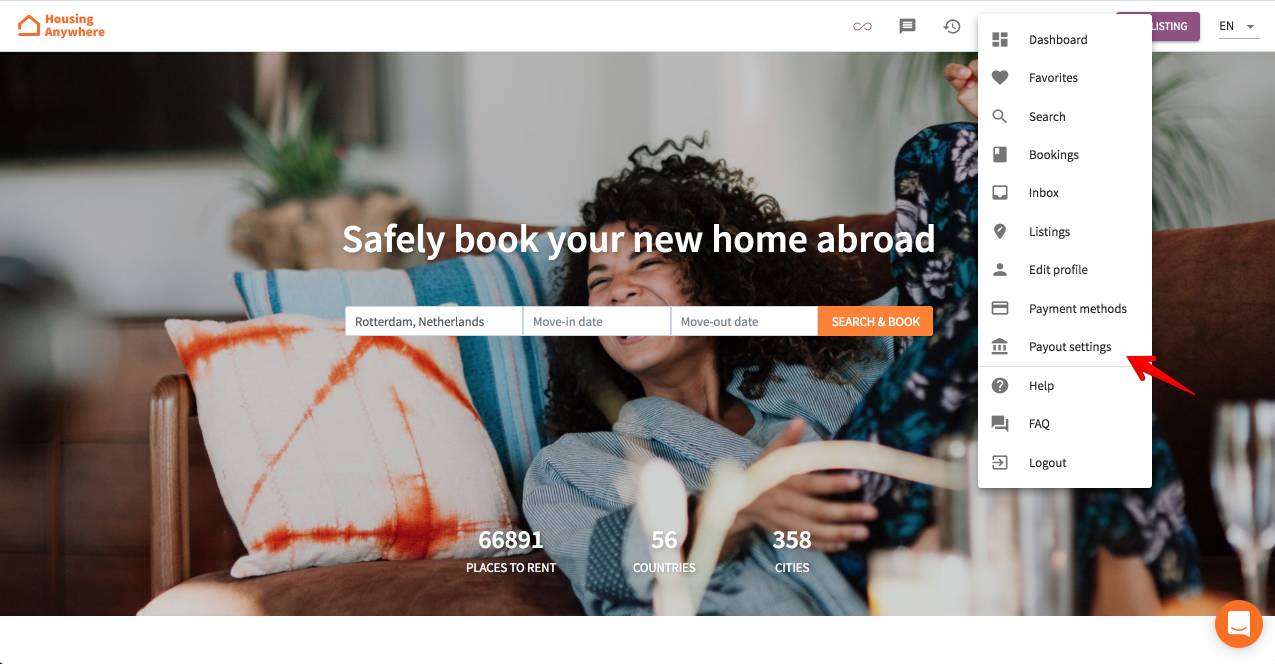Open the infinity icon in header
The width and height of the screenshot is (1275, 664).
[862, 27]
